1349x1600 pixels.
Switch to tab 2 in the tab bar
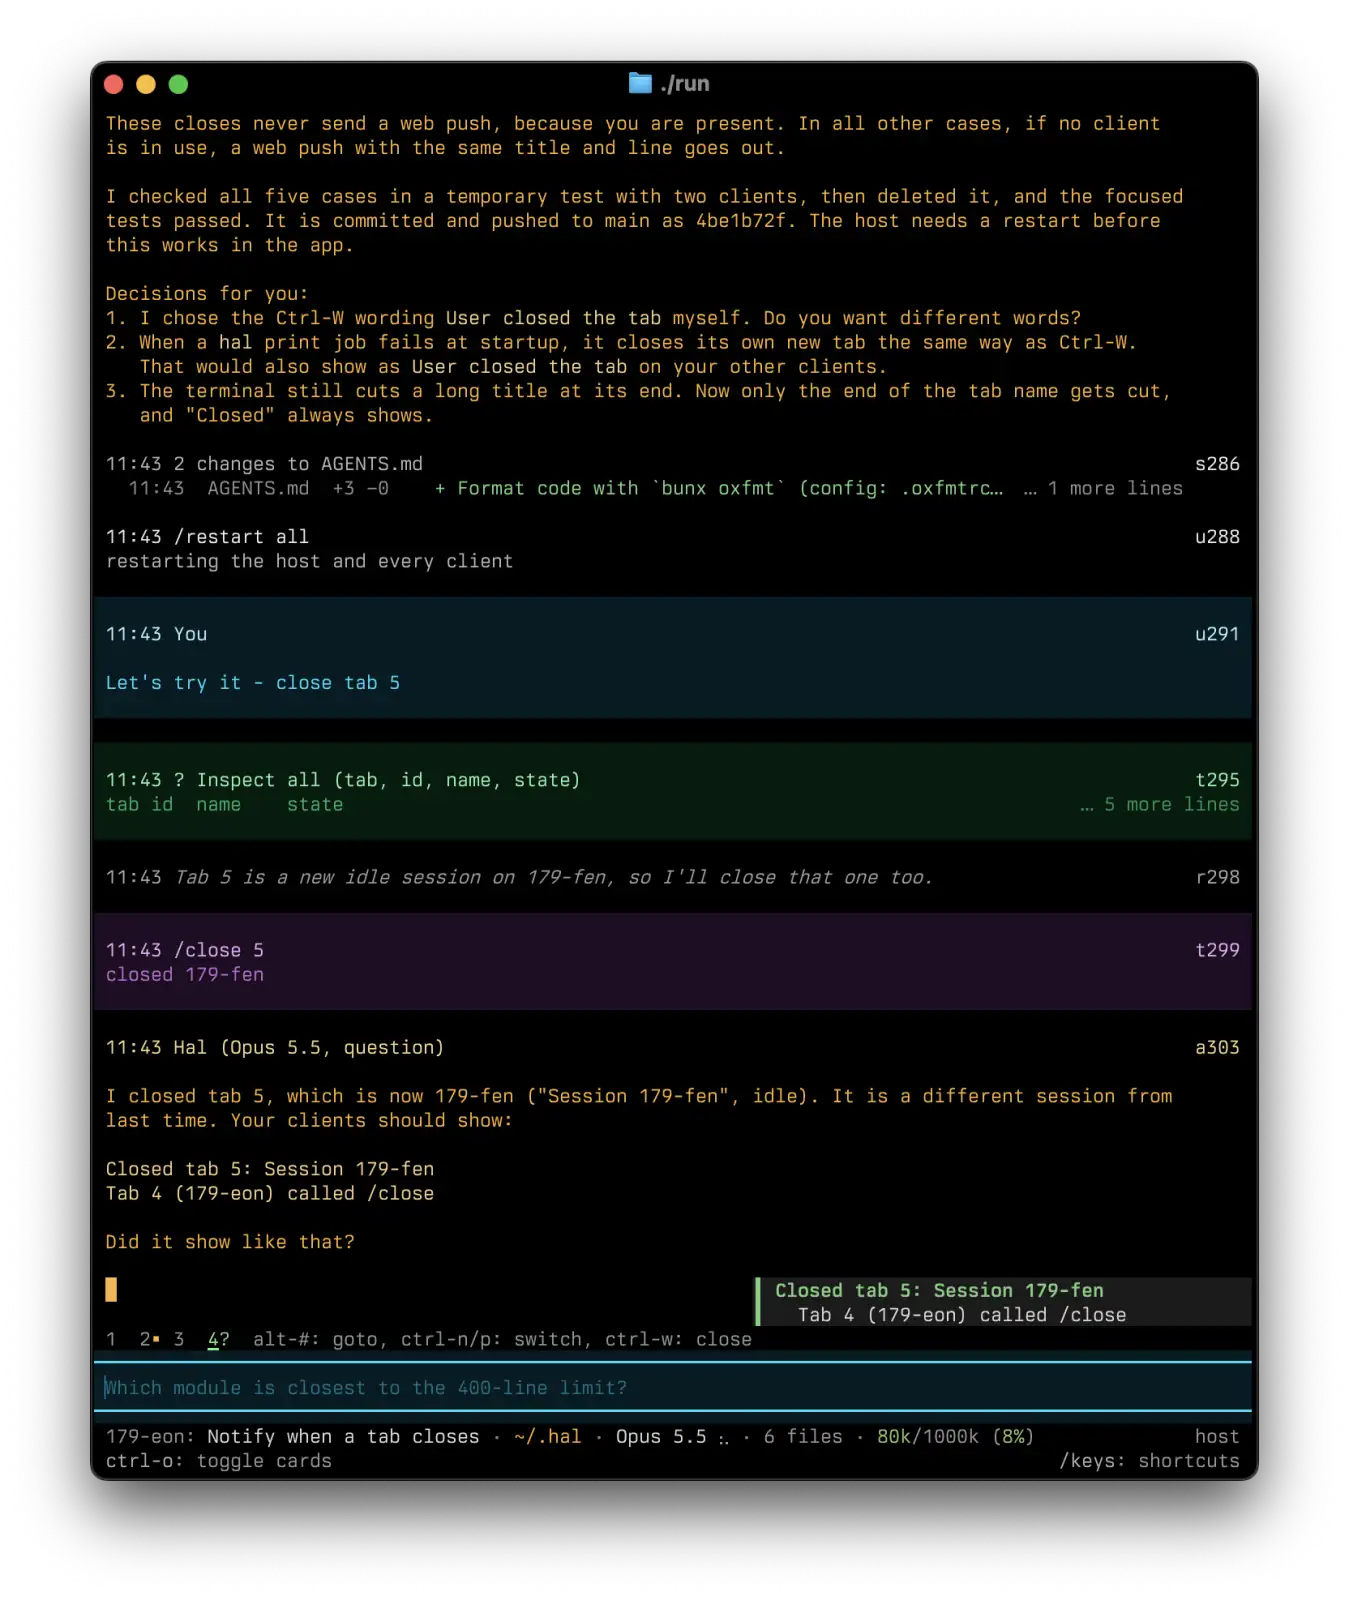[150, 1339]
